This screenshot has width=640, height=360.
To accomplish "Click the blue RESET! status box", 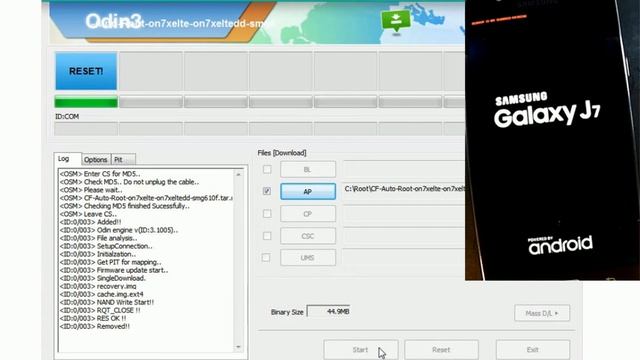I will tap(86, 71).
